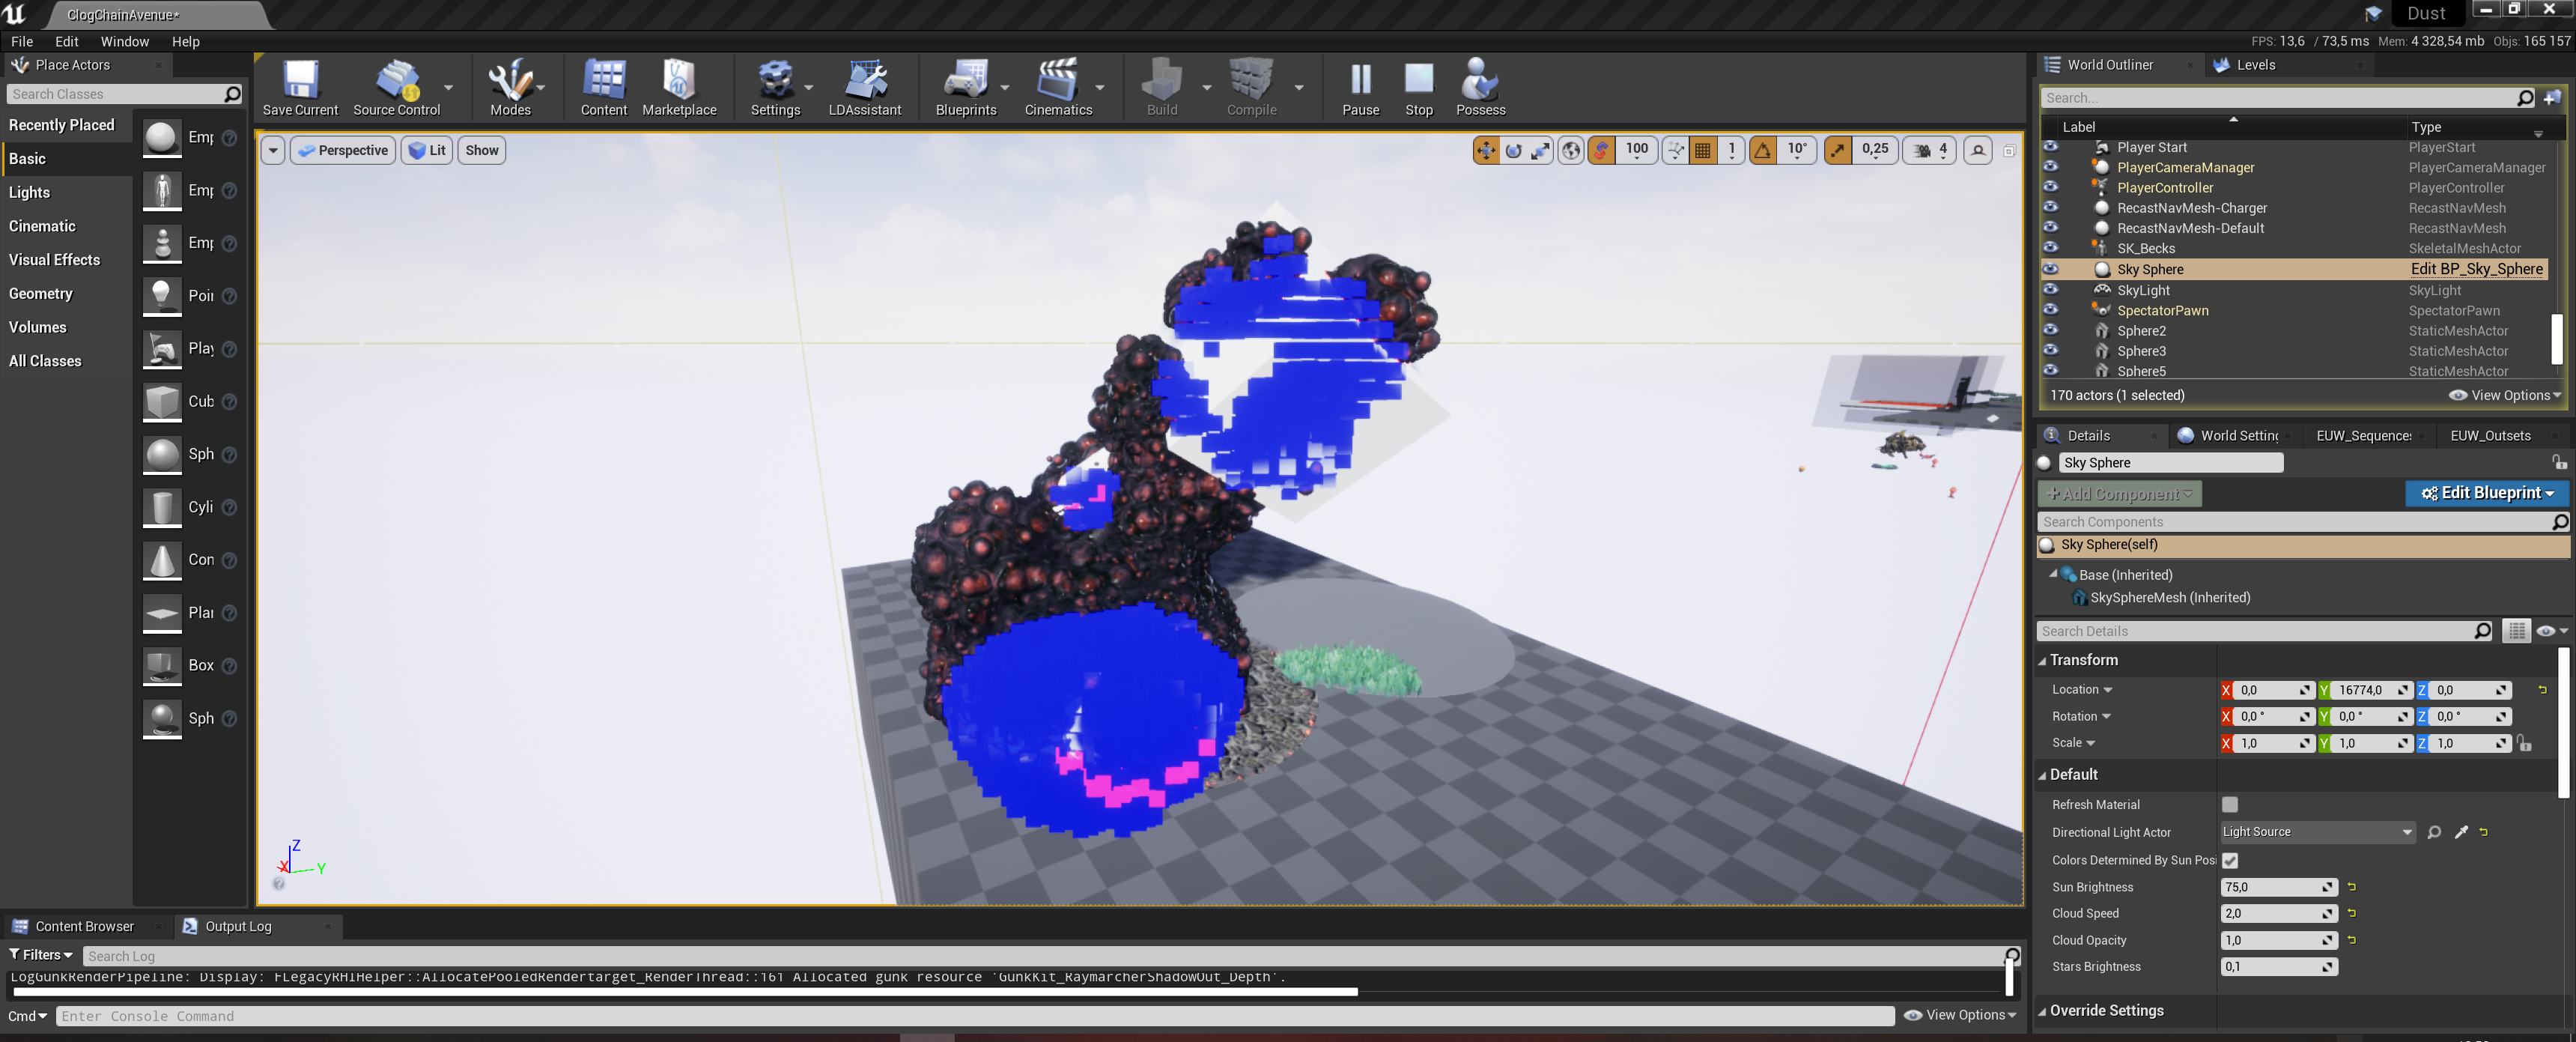
Task: Open the Marketplace icon
Action: [x=679, y=88]
